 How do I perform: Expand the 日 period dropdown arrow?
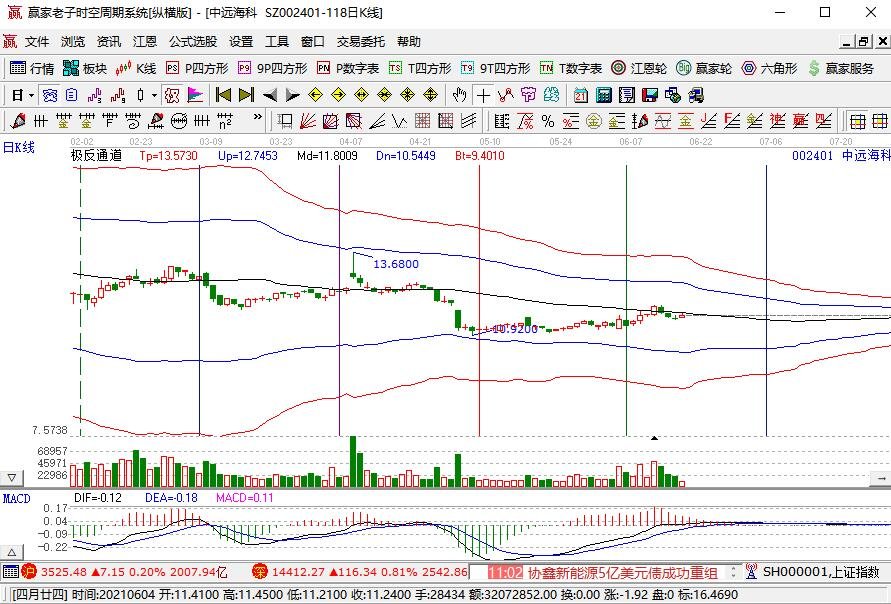click(x=31, y=95)
